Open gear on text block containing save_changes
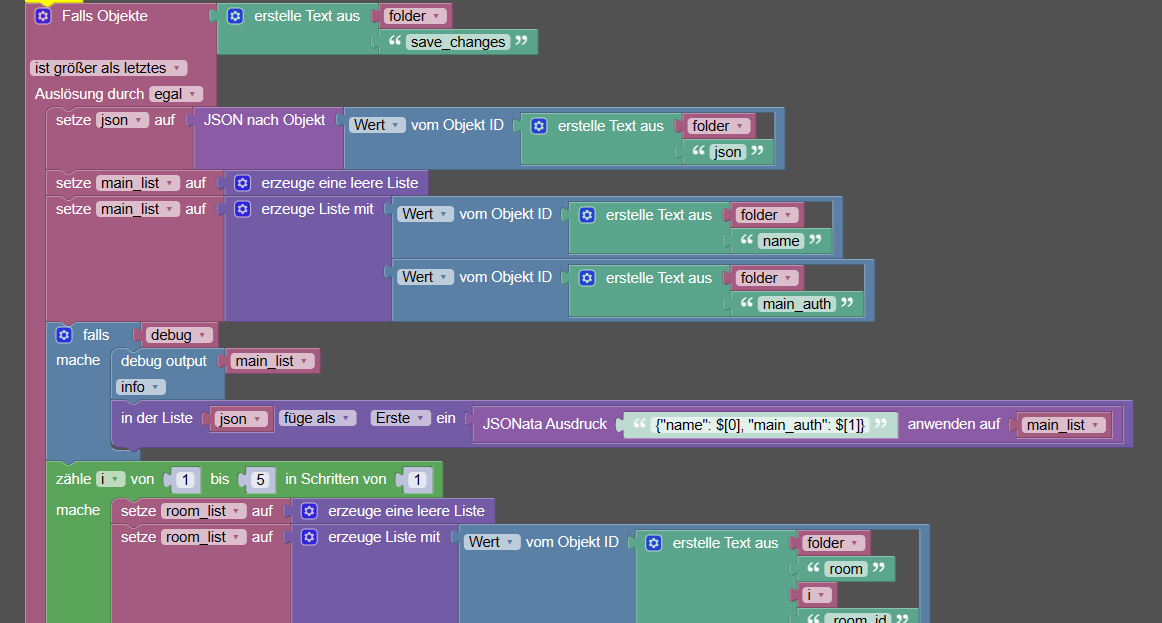Viewport: 1162px width, 623px height. [235, 16]
